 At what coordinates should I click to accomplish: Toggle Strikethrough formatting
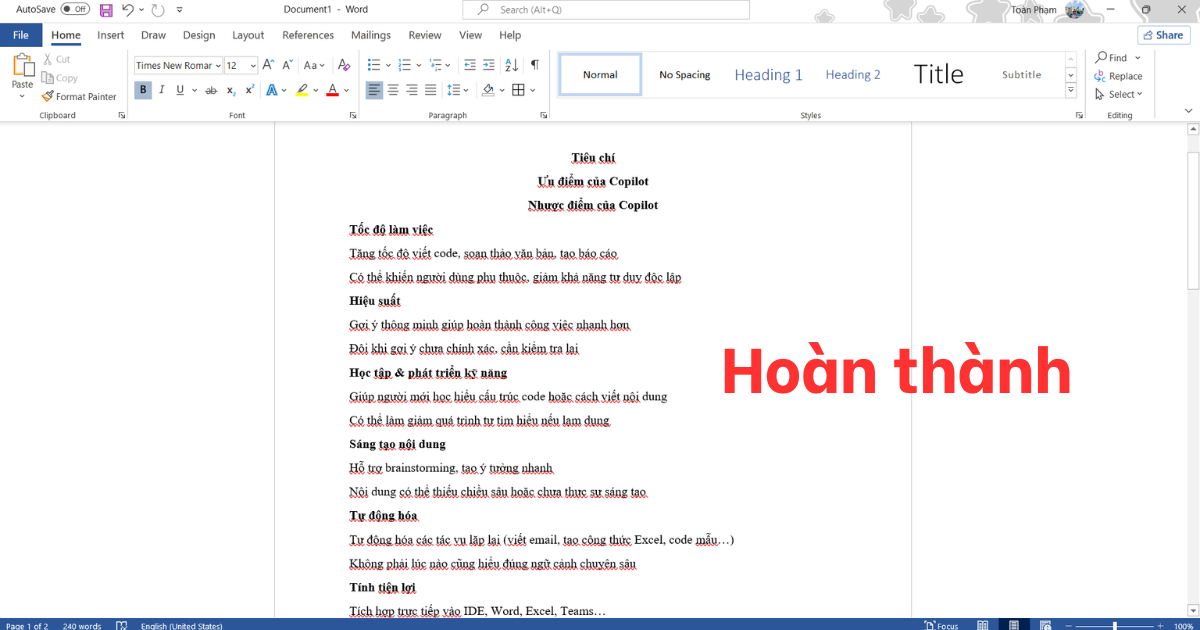click(211, 90)
